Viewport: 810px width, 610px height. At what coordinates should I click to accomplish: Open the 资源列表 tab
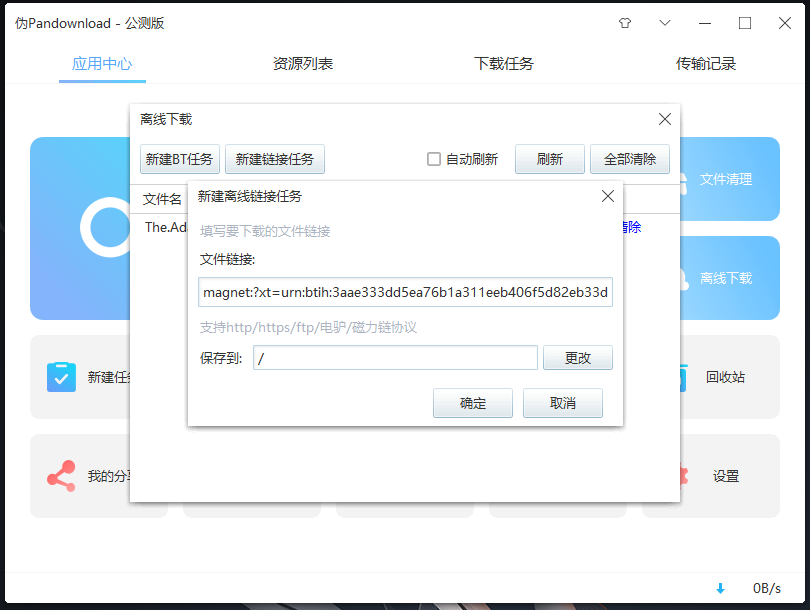pos(303,64)
